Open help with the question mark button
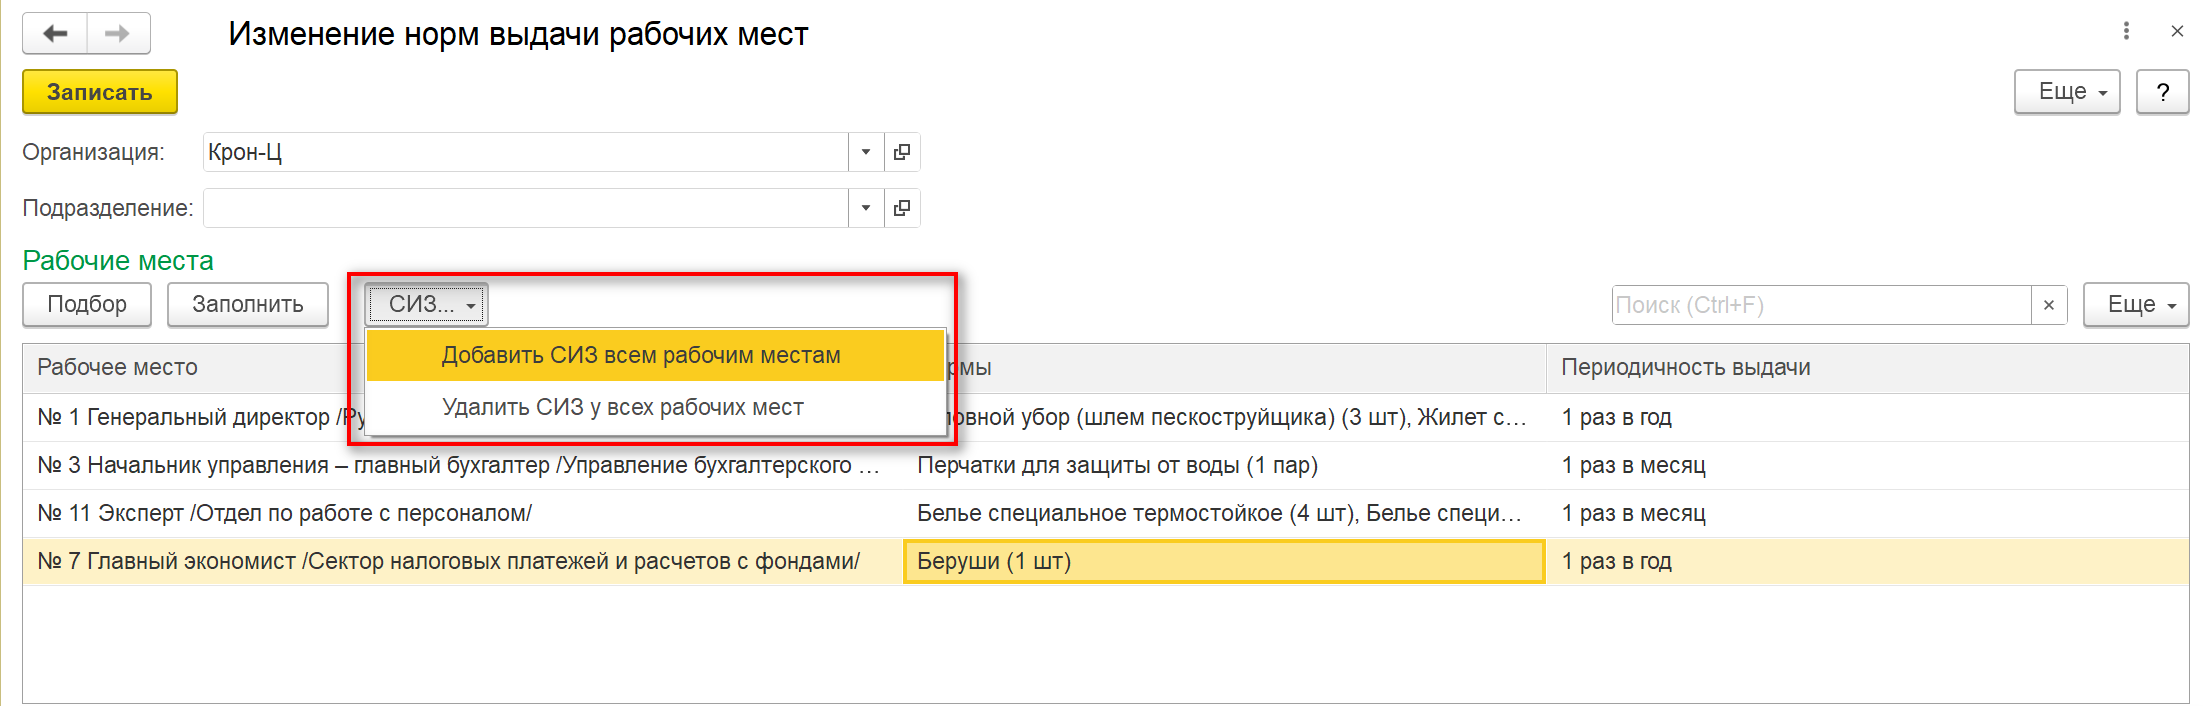Image resolution: width=2209 pixels, height=706 pixels. tap(2163, 92)
